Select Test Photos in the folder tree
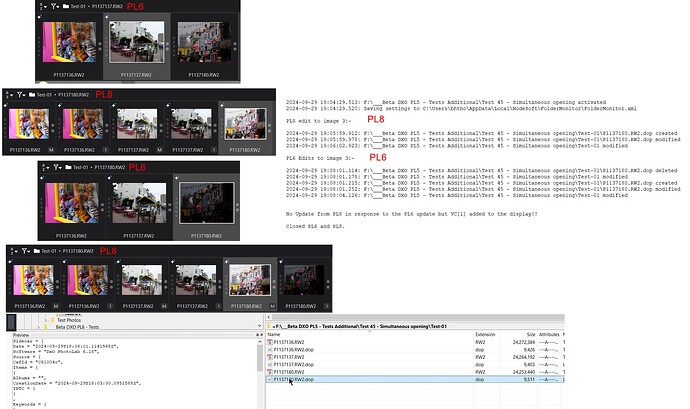The width and height of the screenshot is (690, 409). point(69,320)
